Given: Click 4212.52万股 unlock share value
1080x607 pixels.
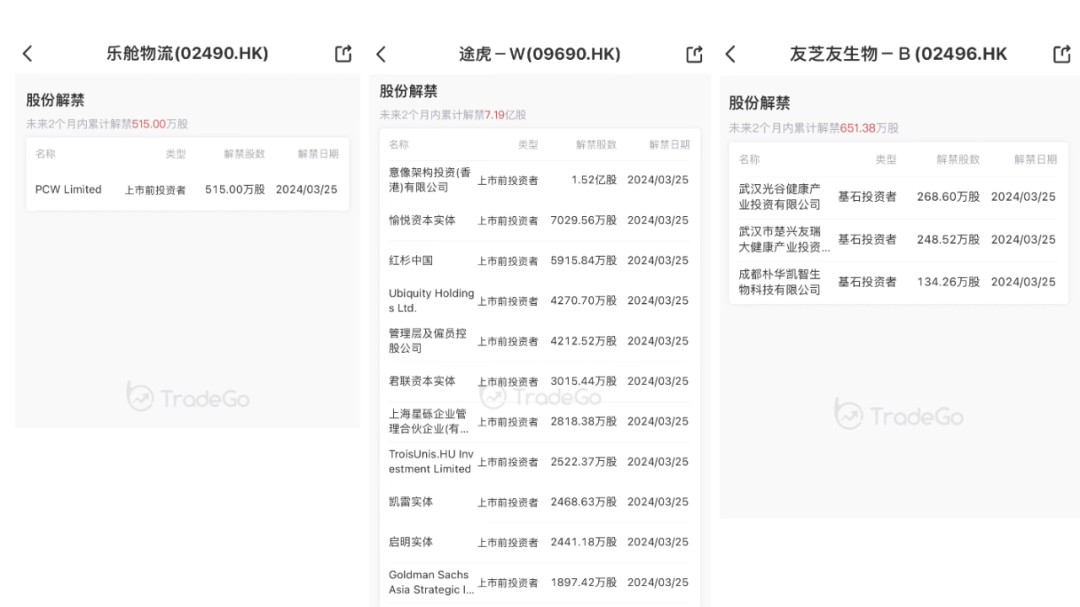Looking at the screenshot, I should pyautogui.click(x=583, y=341).
